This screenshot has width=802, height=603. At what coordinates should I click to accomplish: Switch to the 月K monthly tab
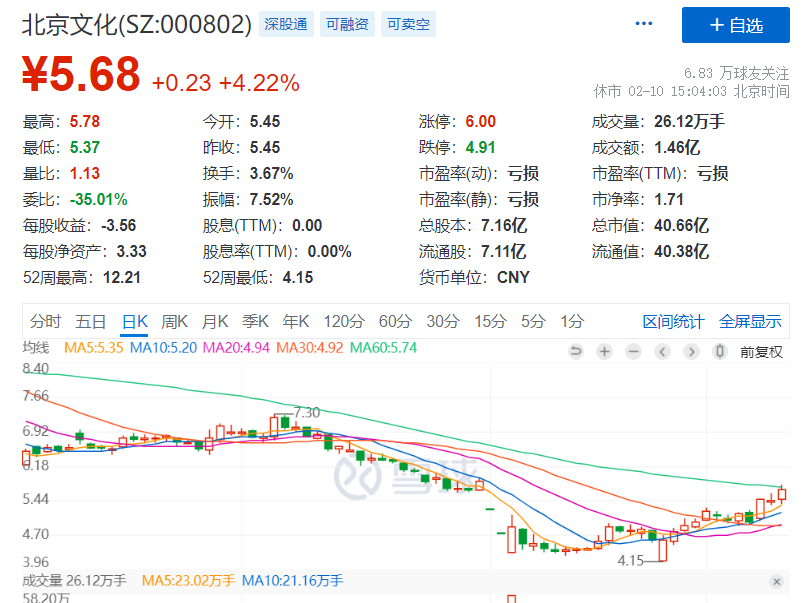point(215,321)
